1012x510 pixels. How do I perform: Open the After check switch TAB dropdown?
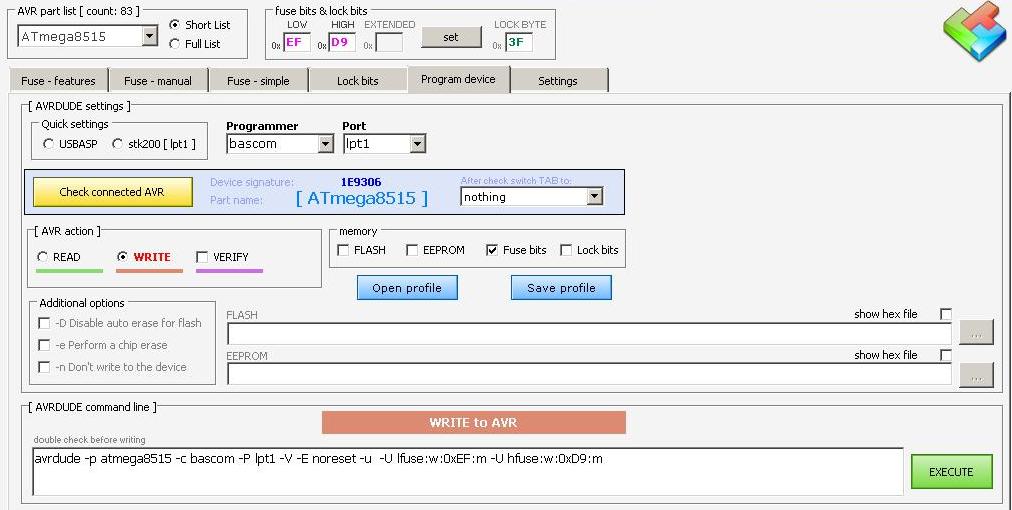click(594, 197)
